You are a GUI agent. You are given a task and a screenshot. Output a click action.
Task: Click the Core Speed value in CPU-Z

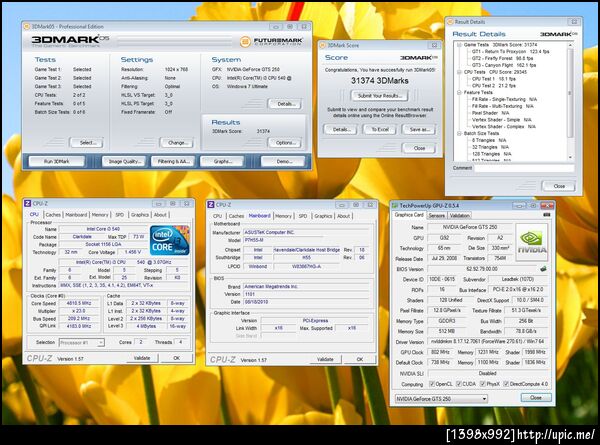click(x=78, y=303)
